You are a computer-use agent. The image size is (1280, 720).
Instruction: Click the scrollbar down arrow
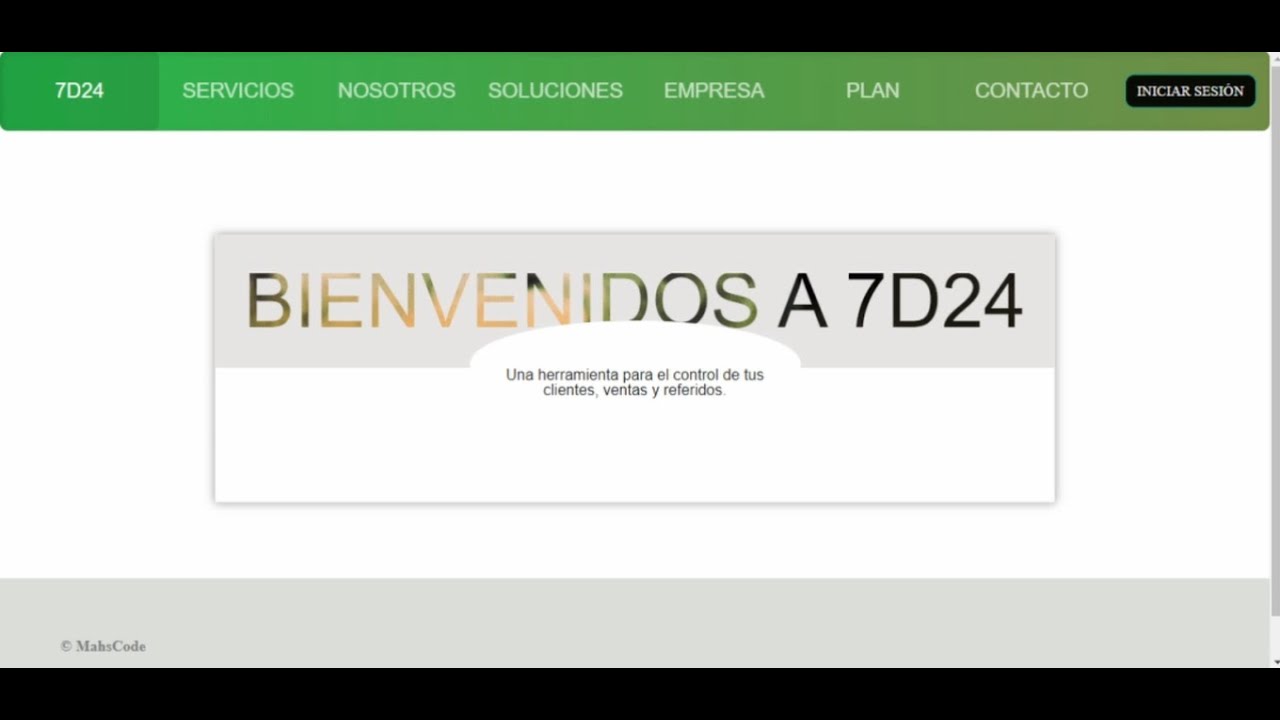coord(1275,662)
